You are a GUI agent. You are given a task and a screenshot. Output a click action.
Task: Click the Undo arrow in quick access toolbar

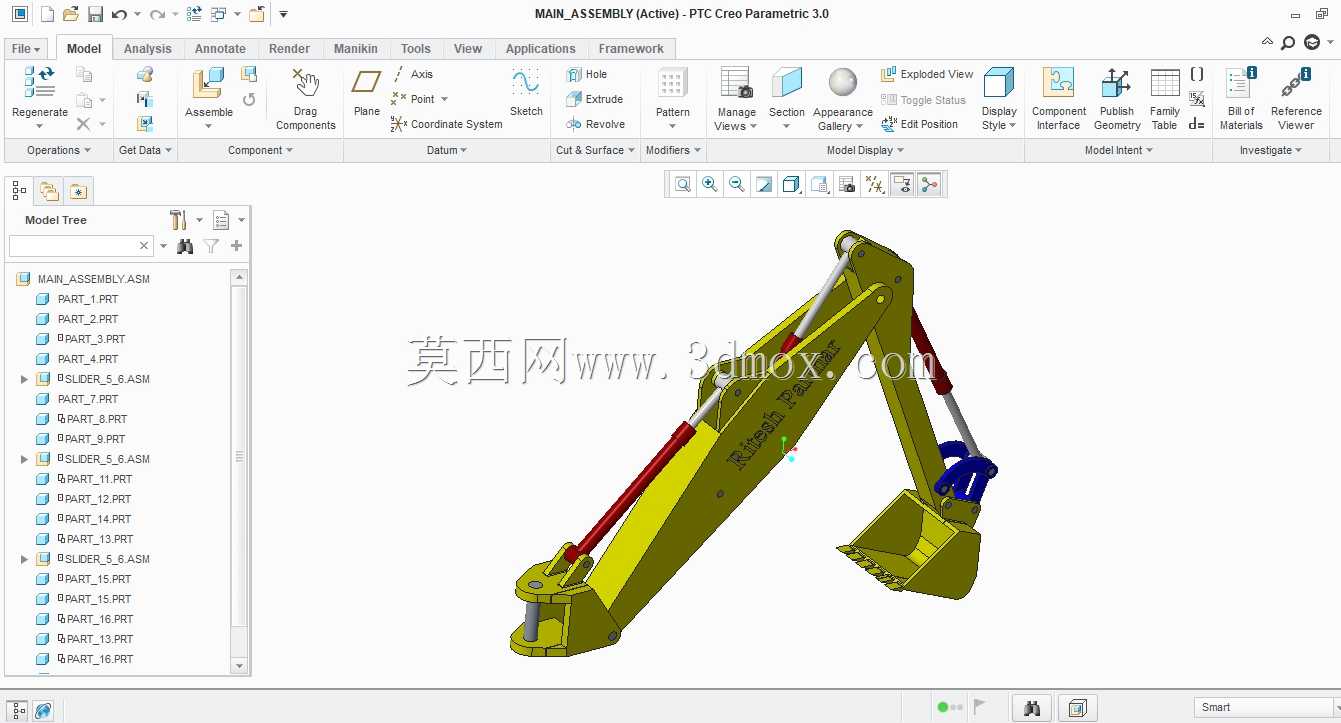pos(119,14)
